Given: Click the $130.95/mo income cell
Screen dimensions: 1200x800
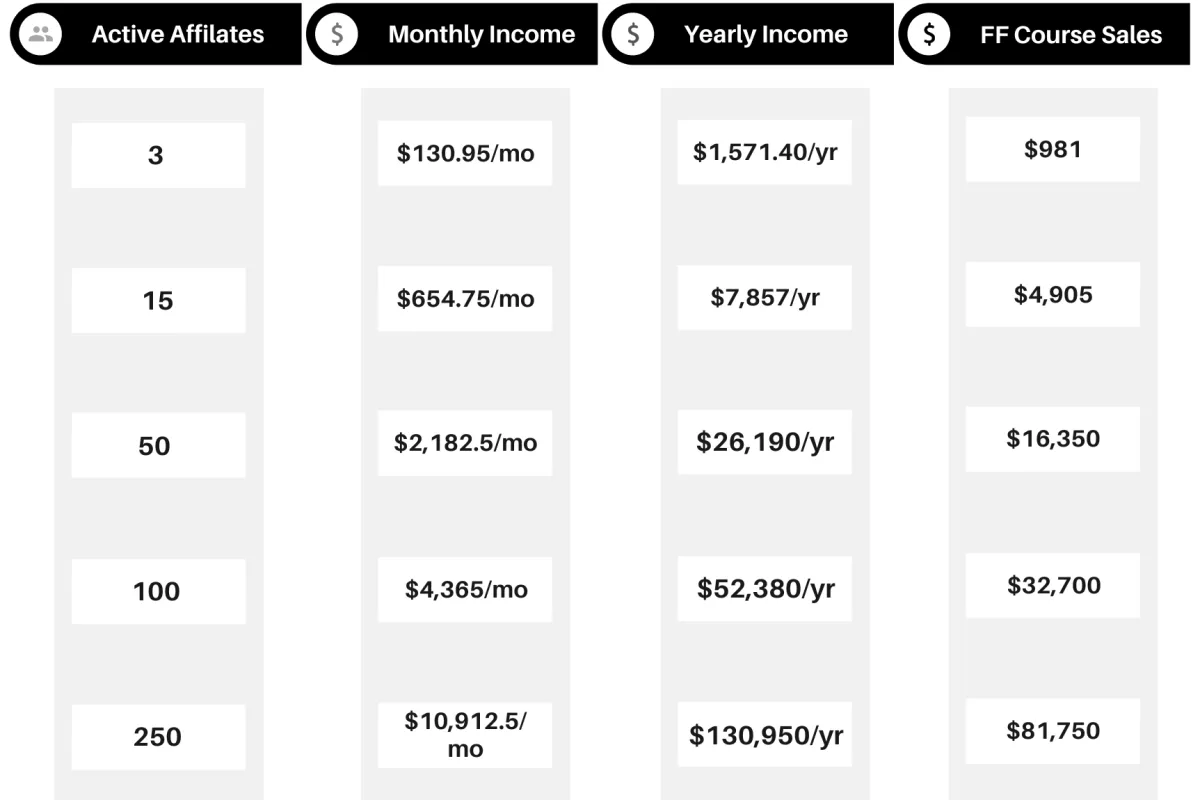Looking at the screenshot, I should pos(465,153).
